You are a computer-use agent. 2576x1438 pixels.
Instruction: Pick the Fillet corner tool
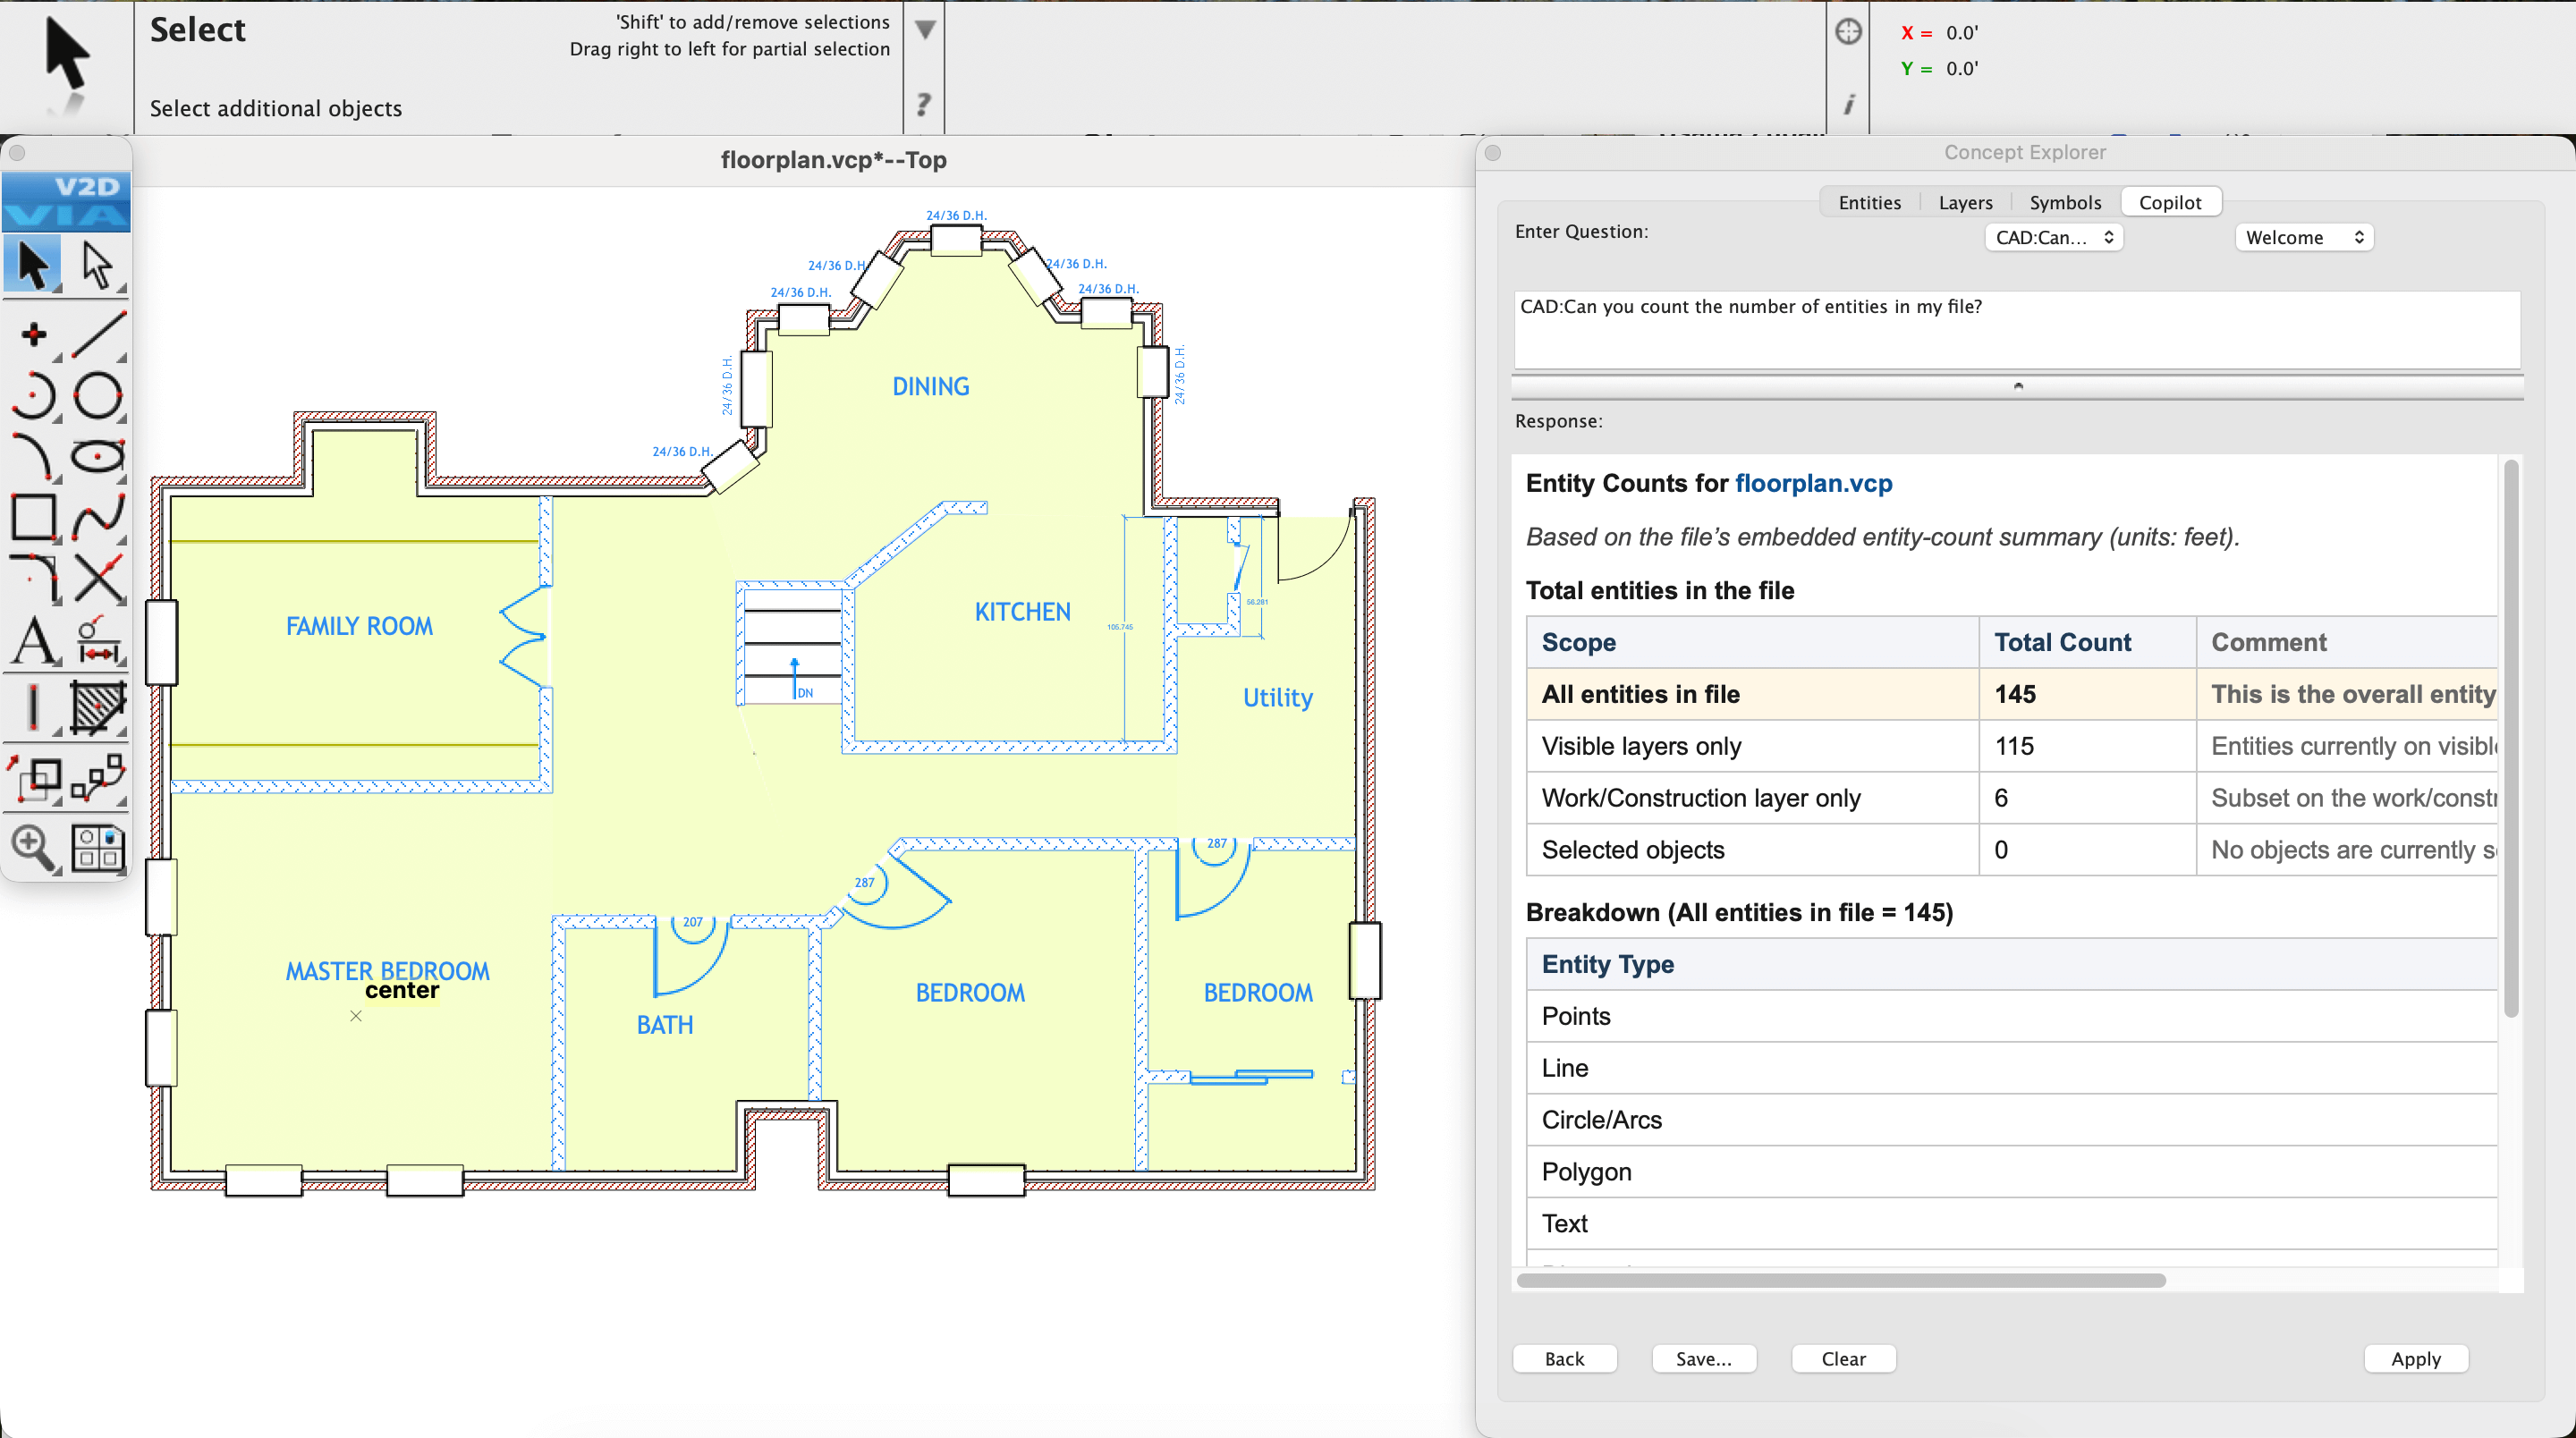[35, 578]
